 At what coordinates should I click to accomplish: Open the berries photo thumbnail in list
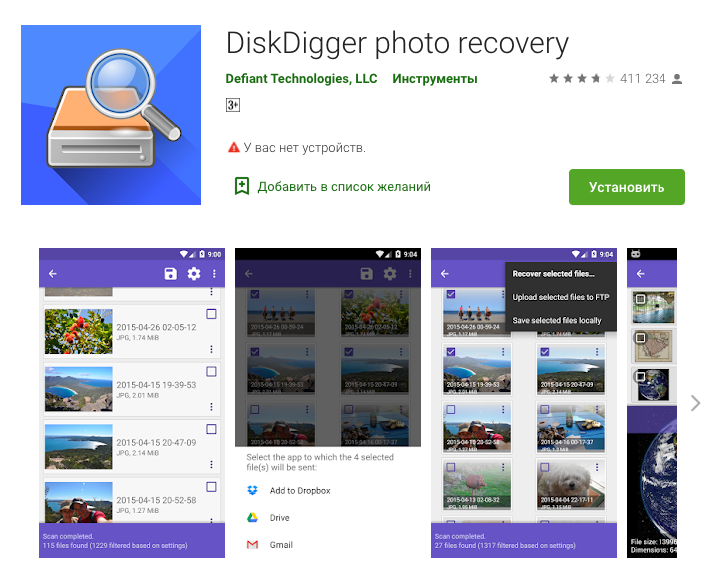[79, 331]
